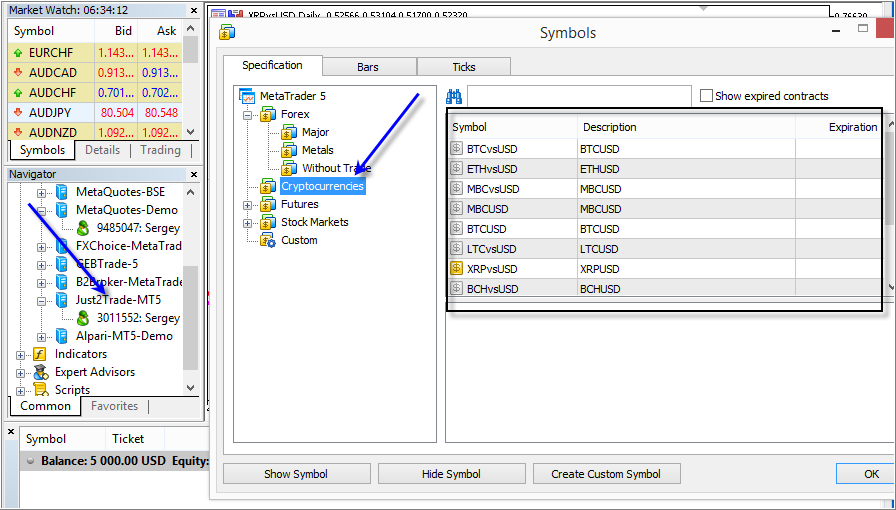
Task: Enable Show expired contracts checkbox
Action: click(706, 95)
